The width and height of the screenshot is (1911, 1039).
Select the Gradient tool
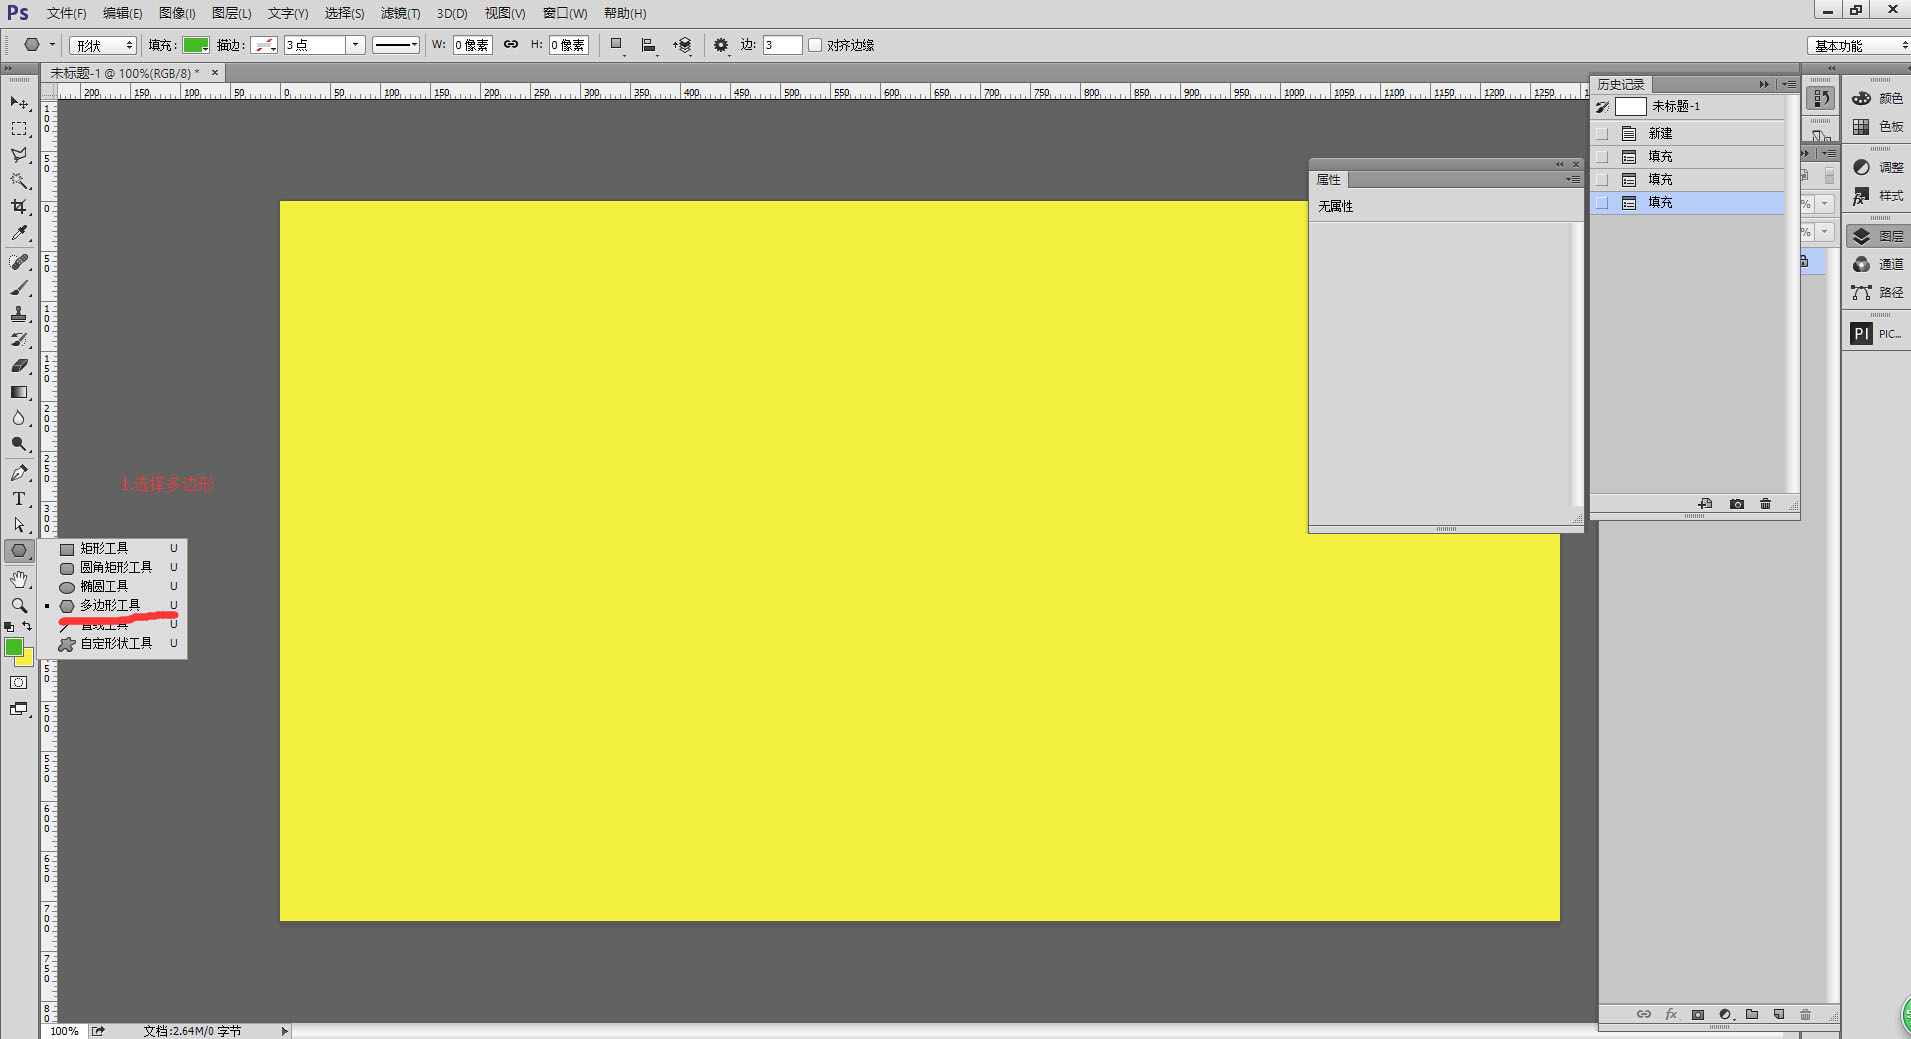19,392
